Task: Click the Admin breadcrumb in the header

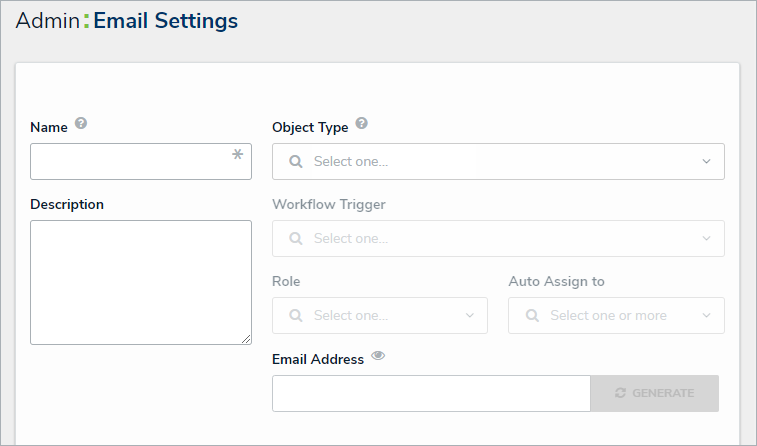Action: pos(47,21)
